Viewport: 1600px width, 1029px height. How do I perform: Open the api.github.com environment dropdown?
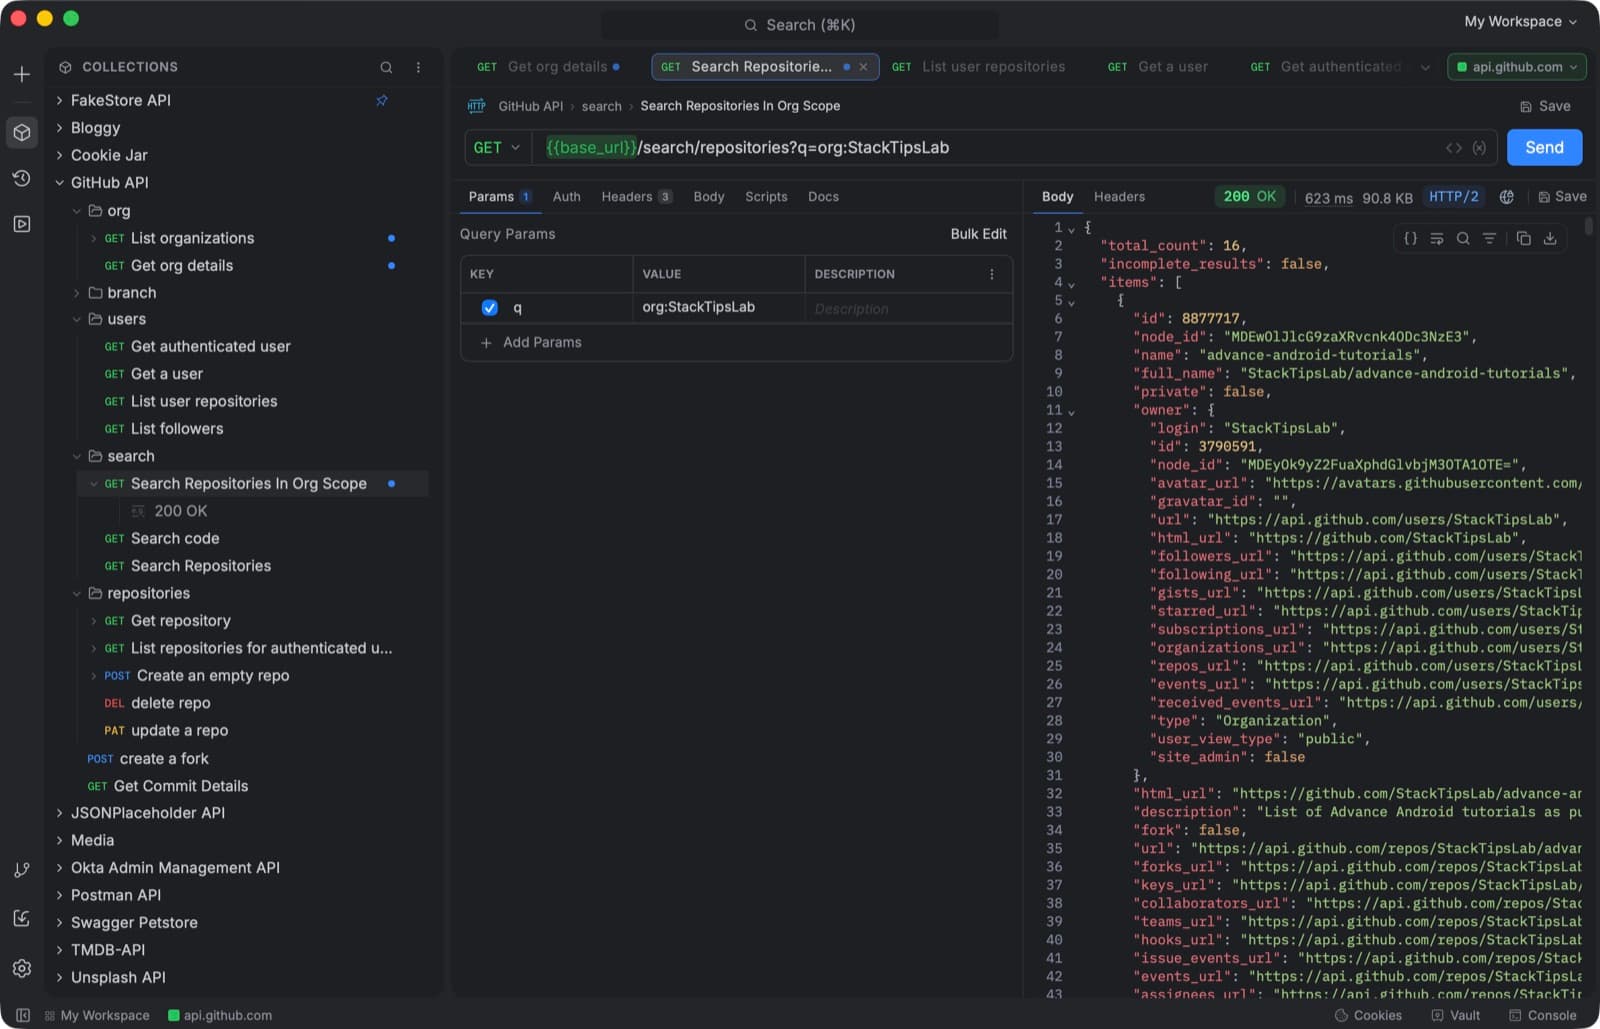click(x=1516, y=67)
